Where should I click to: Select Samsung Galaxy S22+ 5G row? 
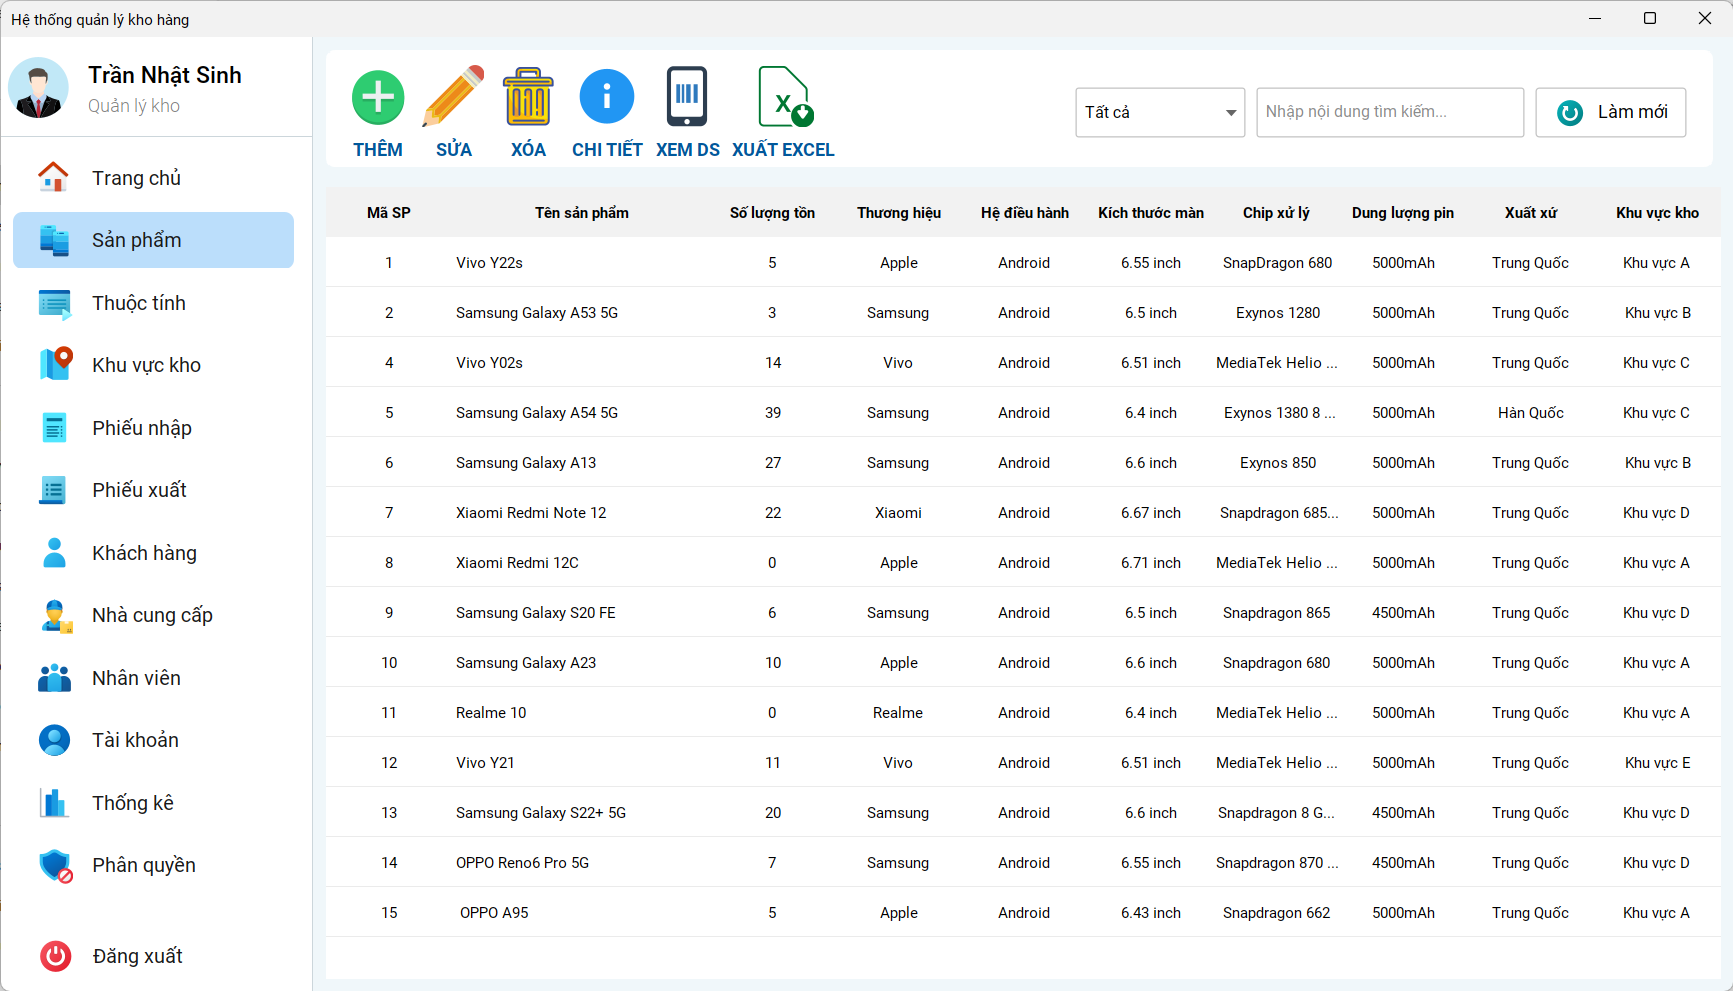(x=1023, y=813)
